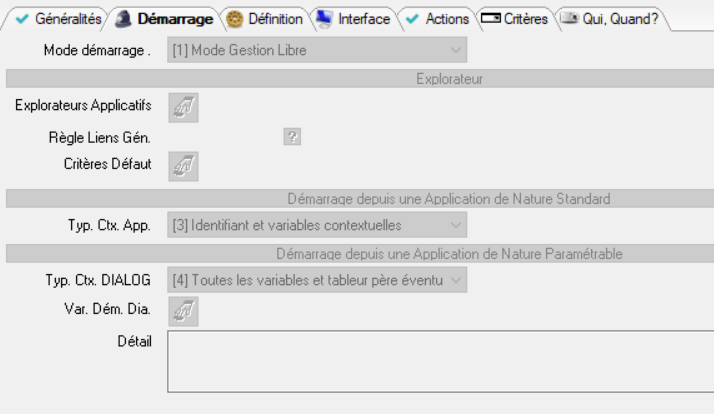714x414 pixels.
Task: Open the Typ. Ctx. App. dropdown
Action: 456,225
